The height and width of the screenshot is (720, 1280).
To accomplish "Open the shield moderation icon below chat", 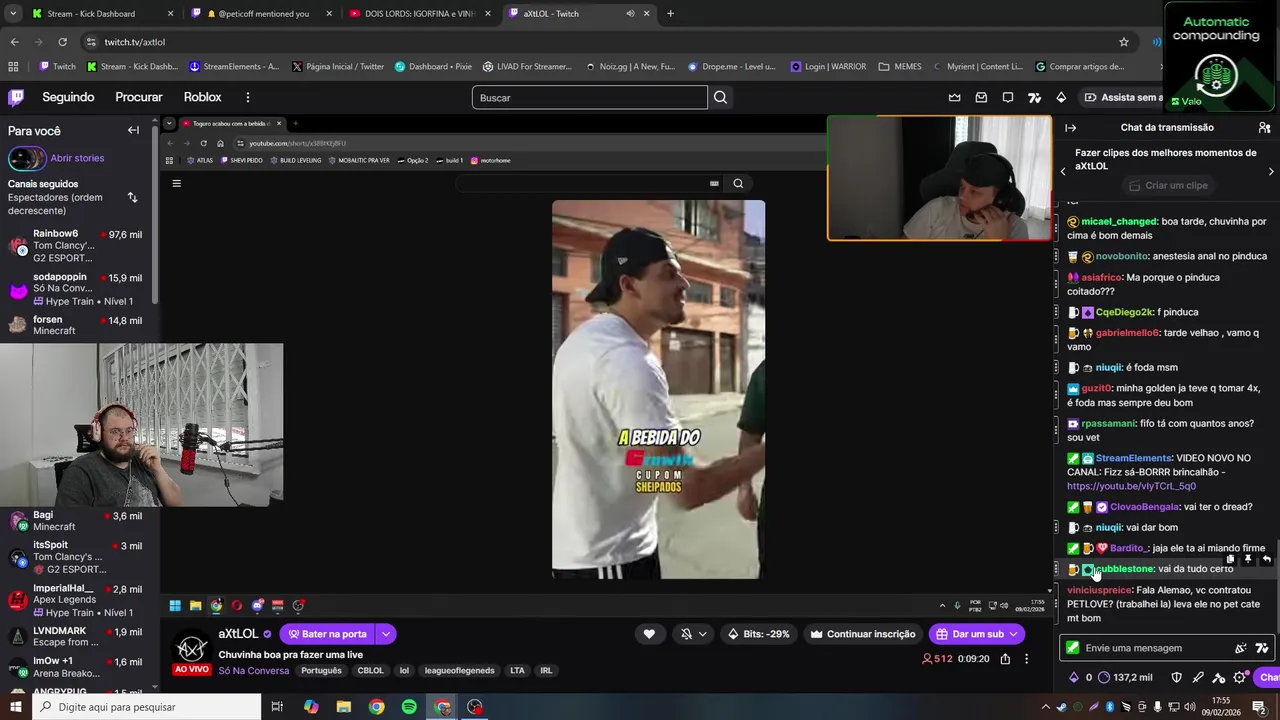I will [1177, 677].
